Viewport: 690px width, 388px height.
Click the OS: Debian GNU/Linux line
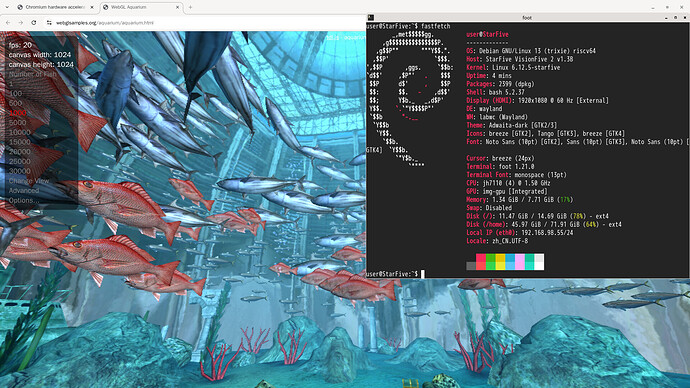(x=531, y=51)
